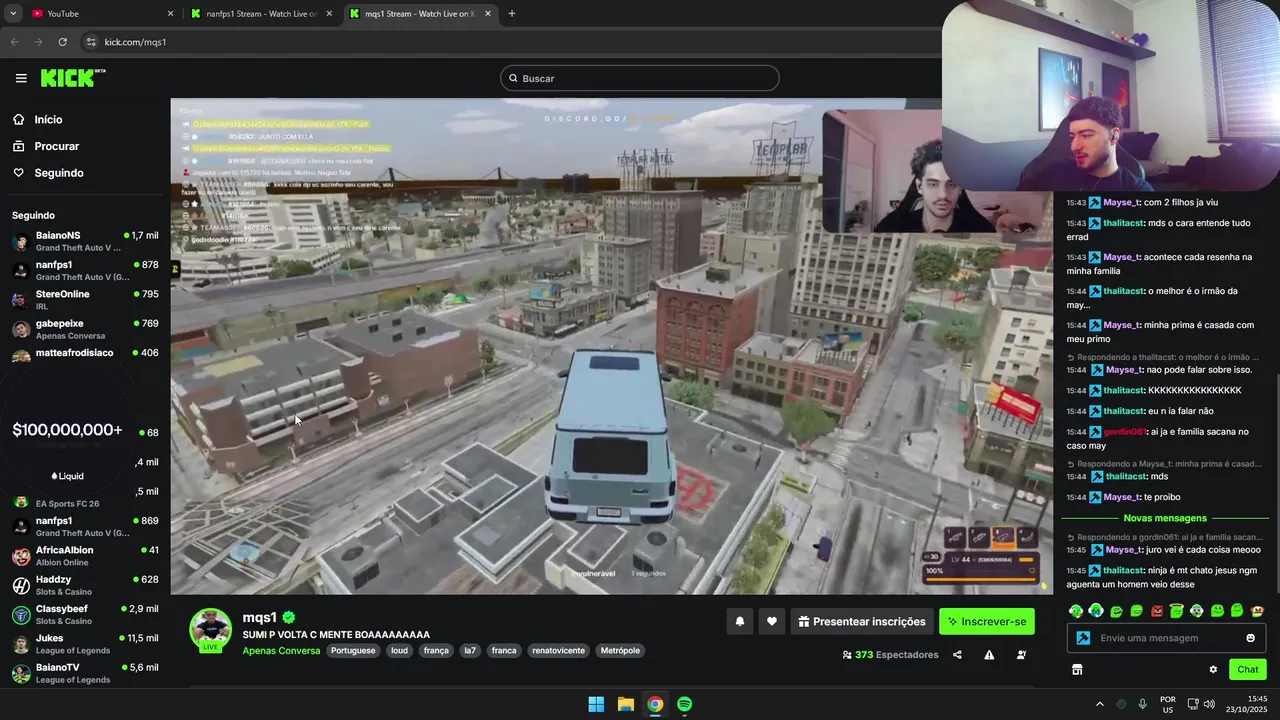Click the Envie uma mensagem field
This screenshot has width=1280, height=720.
pos(1166,638)
